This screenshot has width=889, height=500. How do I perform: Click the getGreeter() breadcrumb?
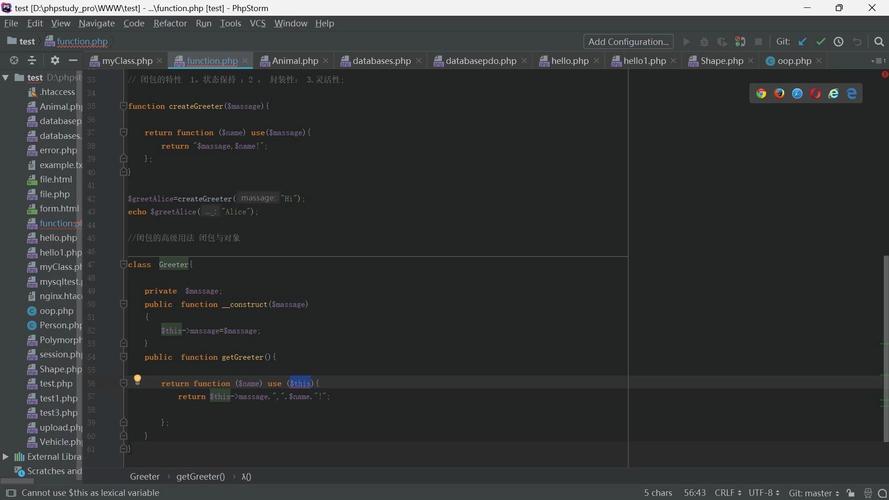[201, 477]
